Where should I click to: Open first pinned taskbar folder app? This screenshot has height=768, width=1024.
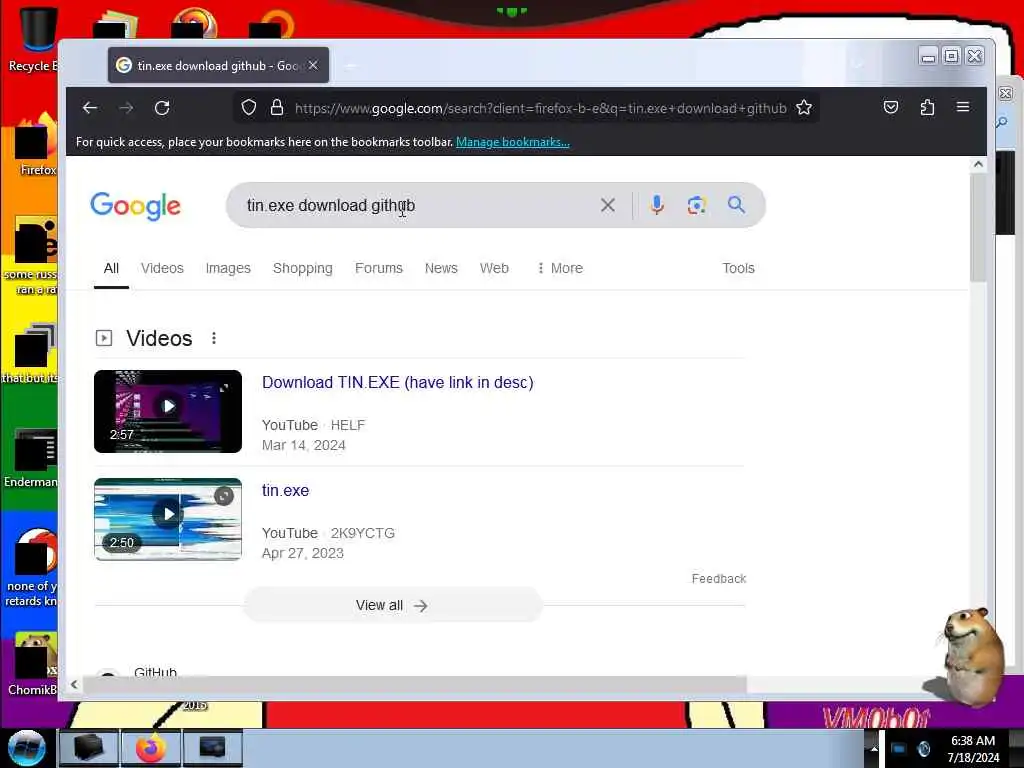click(x=89, y=748)
